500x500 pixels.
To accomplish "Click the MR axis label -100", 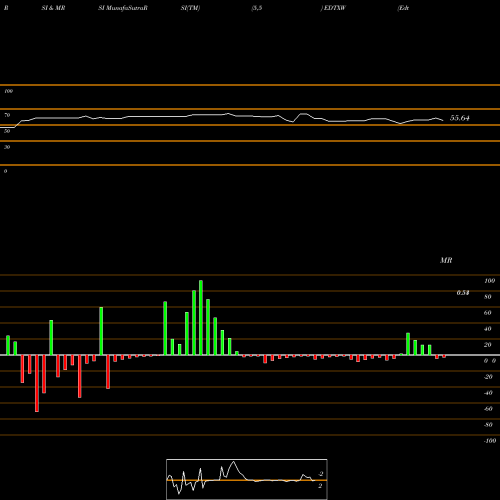I will (x=490, y=441).
